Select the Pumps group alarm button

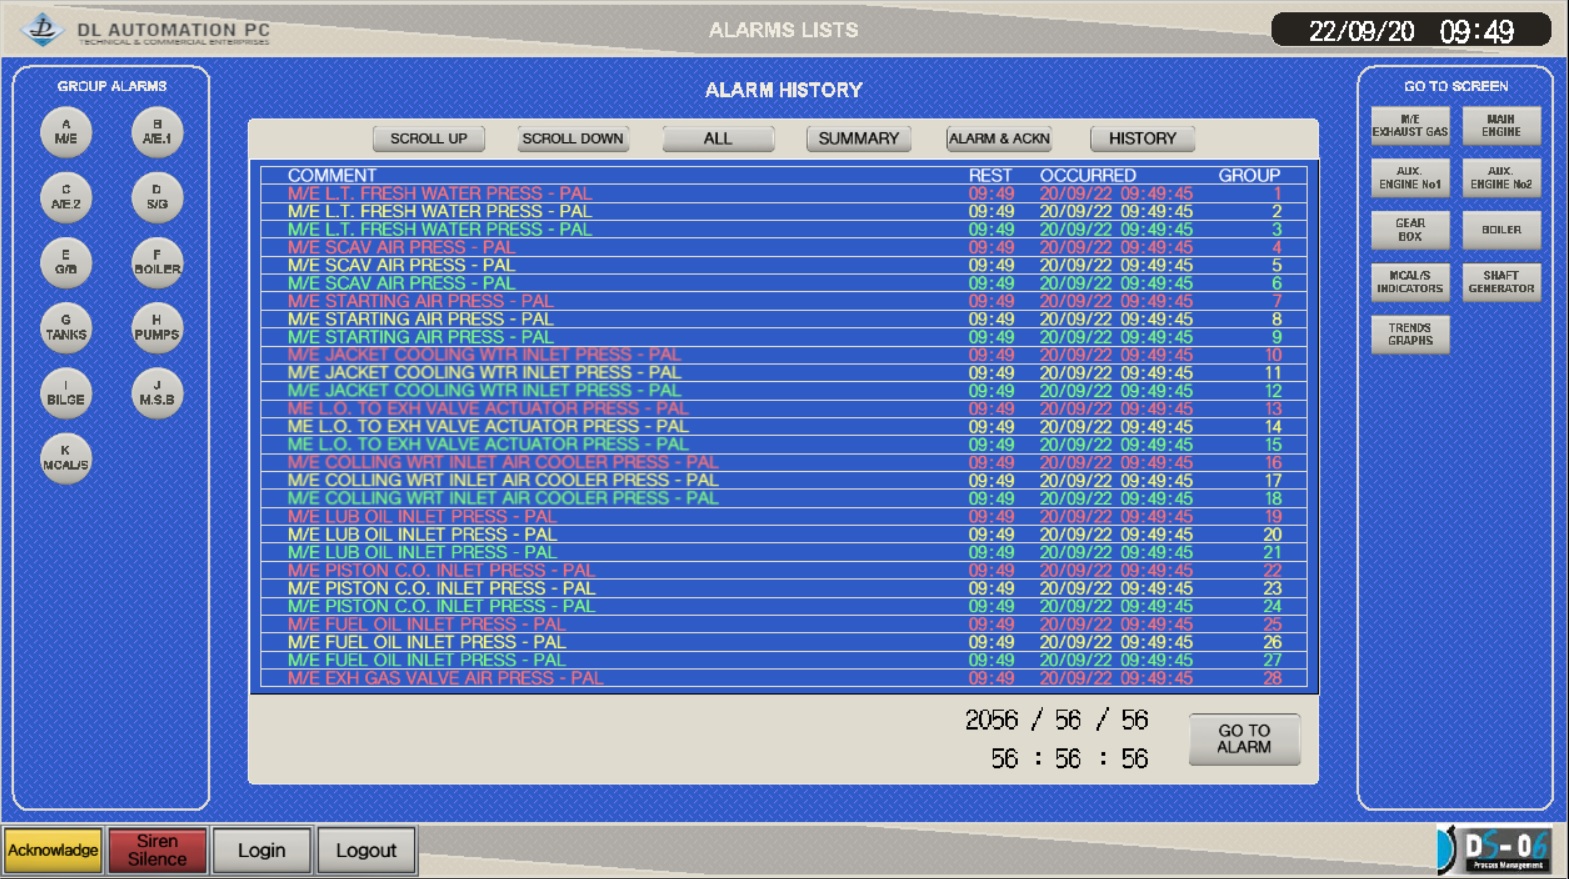157,328
